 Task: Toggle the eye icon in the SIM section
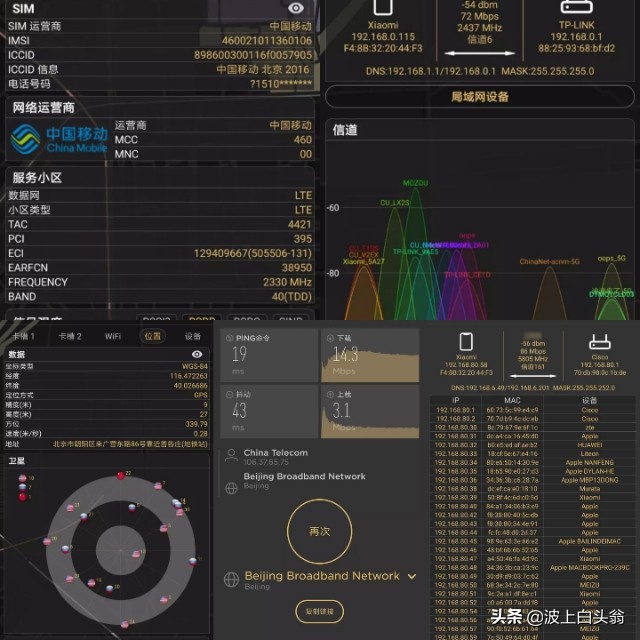[296, 8]
